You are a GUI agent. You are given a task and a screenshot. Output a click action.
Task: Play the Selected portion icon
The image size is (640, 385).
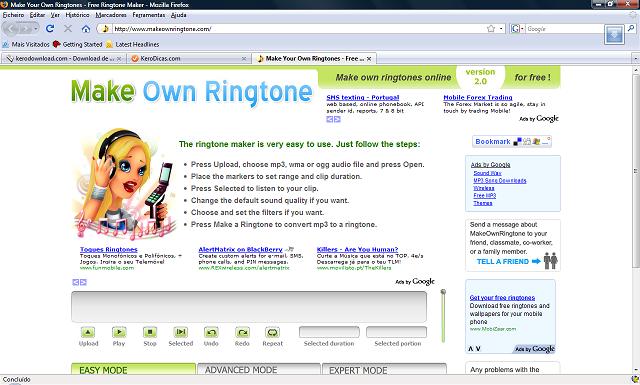(x=180, y=332)
